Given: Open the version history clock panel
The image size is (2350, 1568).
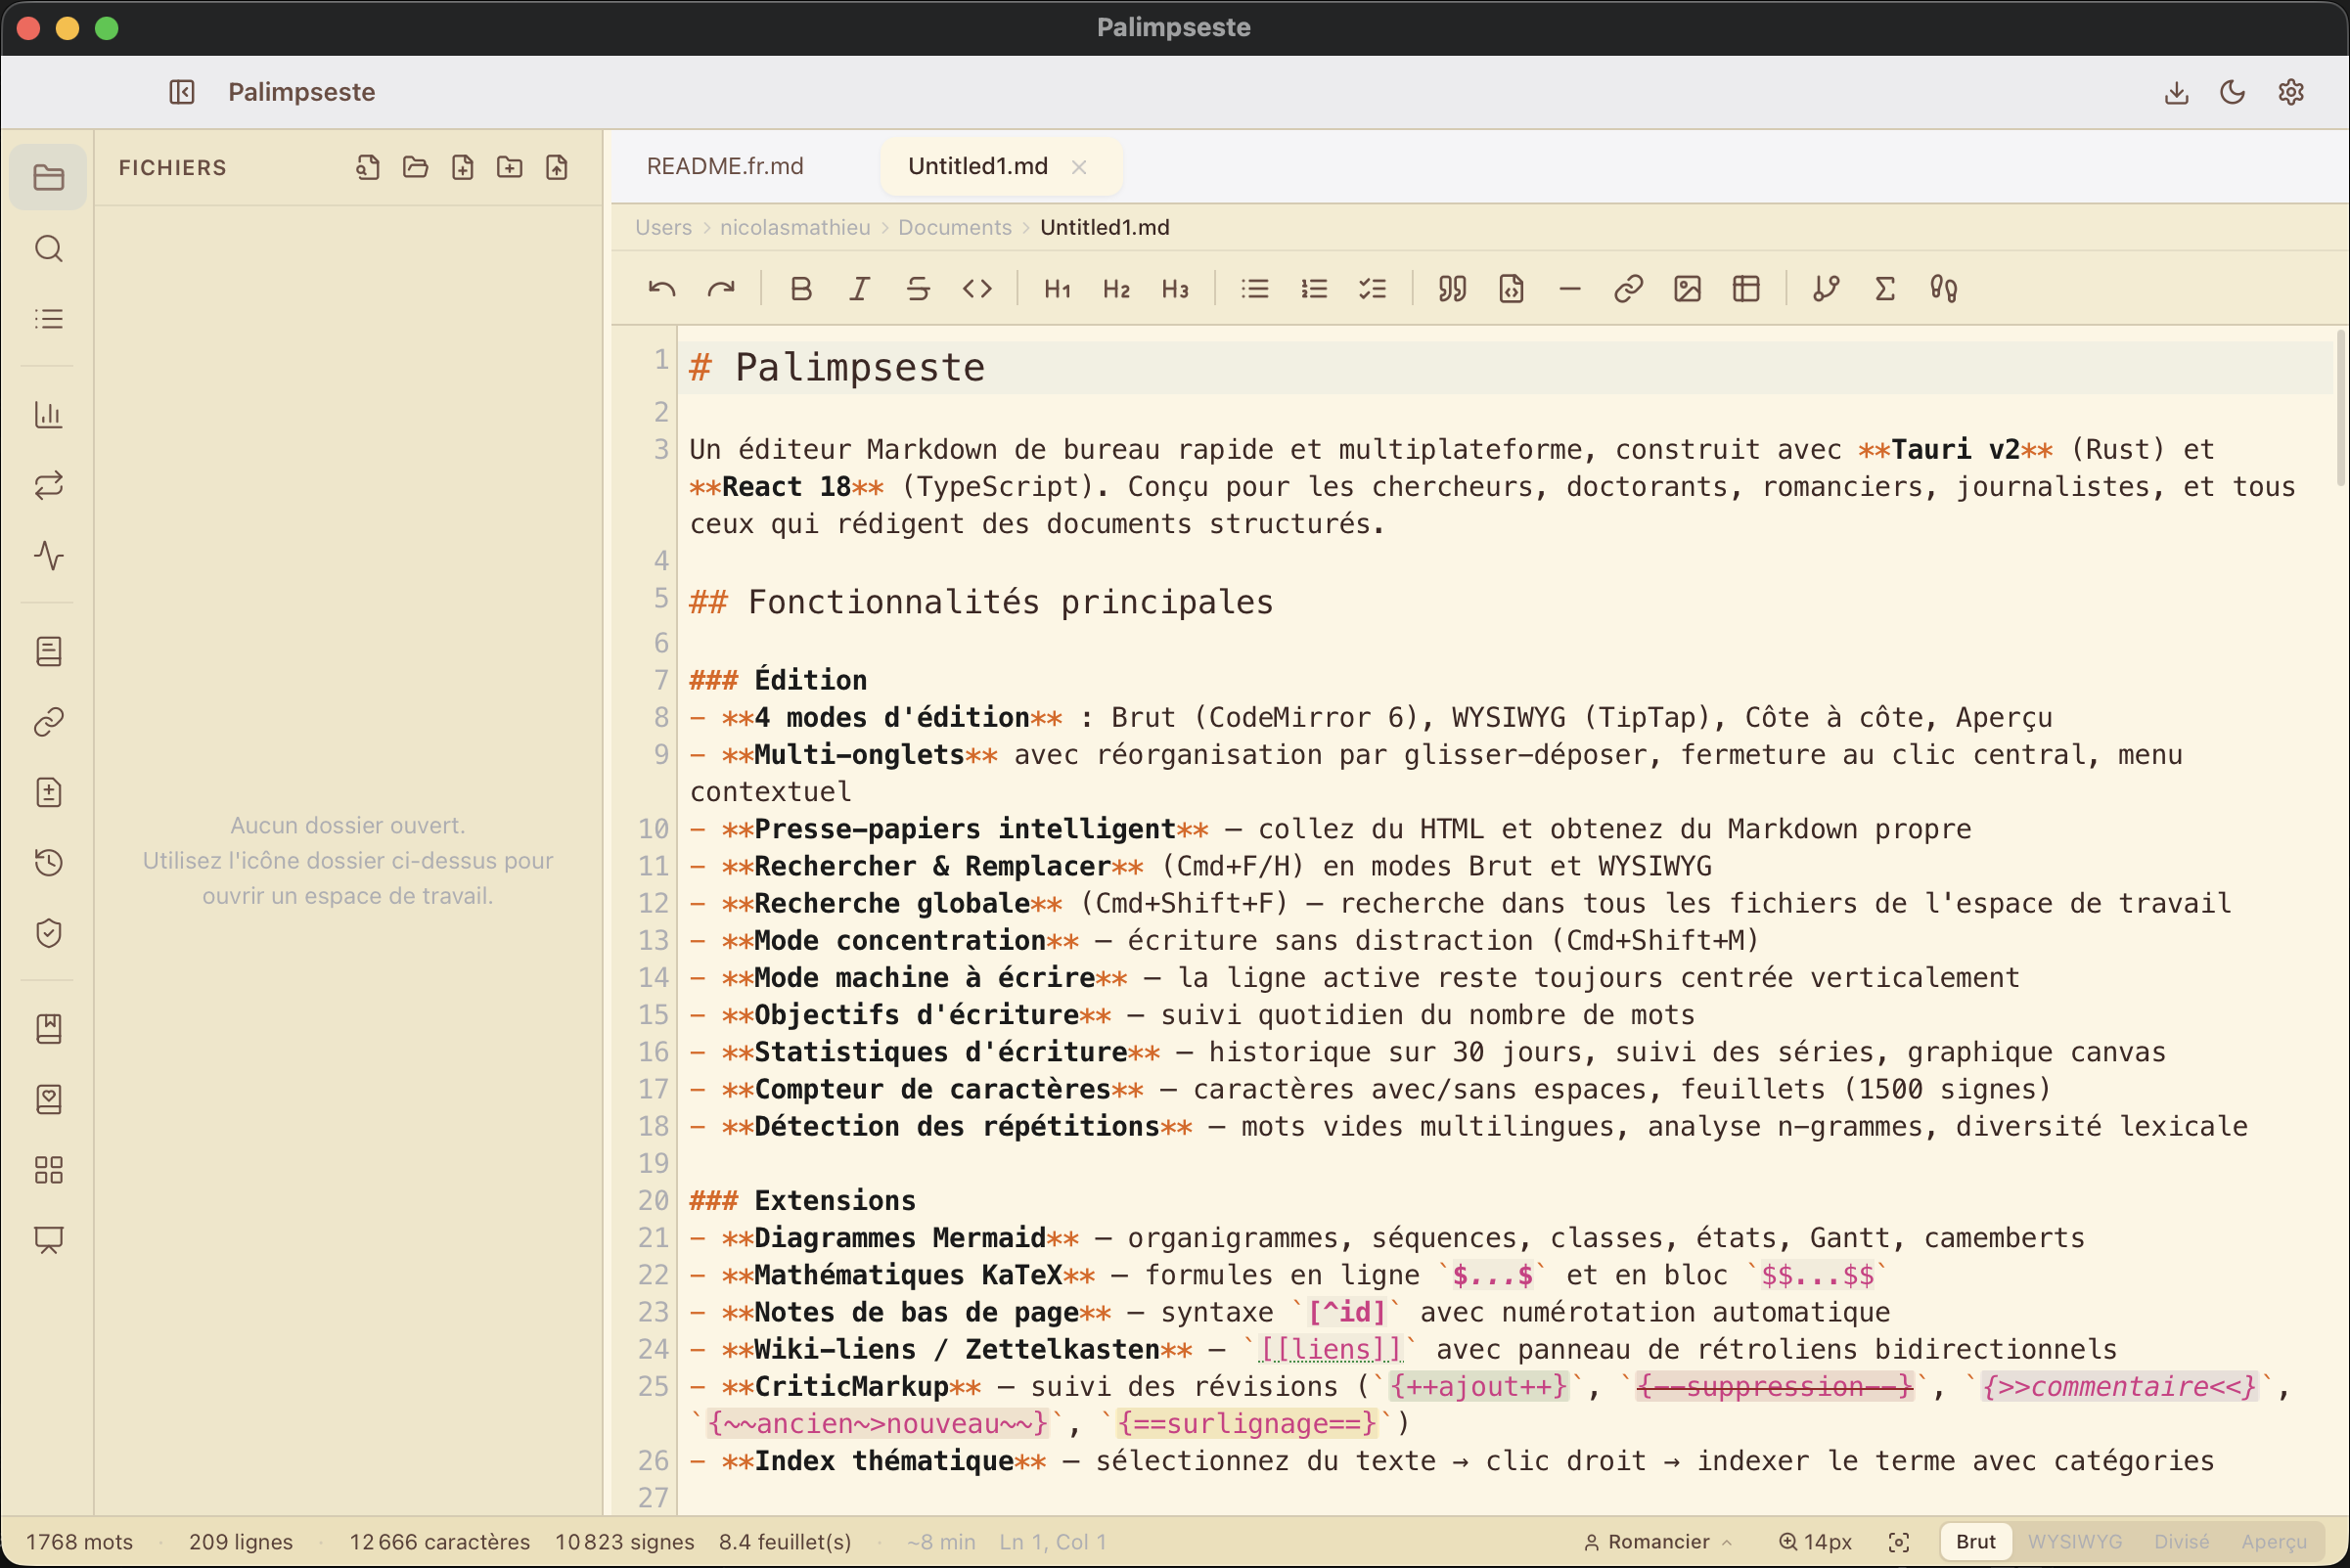Looking at the screenshot, I should click(x=48, y=862).
